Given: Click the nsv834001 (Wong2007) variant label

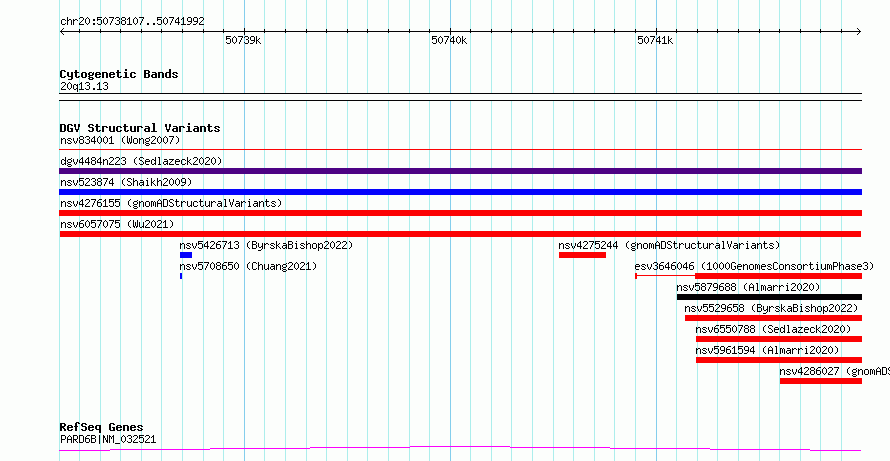Looking at the screenshot, I should 120,140.
